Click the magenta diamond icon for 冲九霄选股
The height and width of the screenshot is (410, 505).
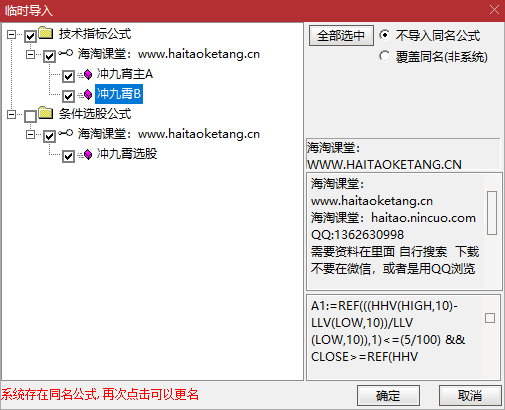(88, 154)
